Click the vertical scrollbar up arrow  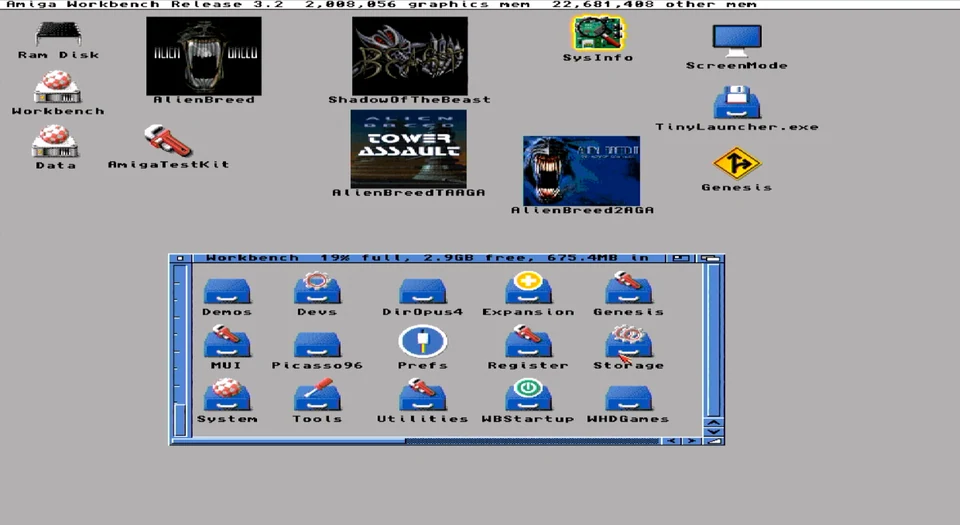pyautogui.click(x=714, y=422)
